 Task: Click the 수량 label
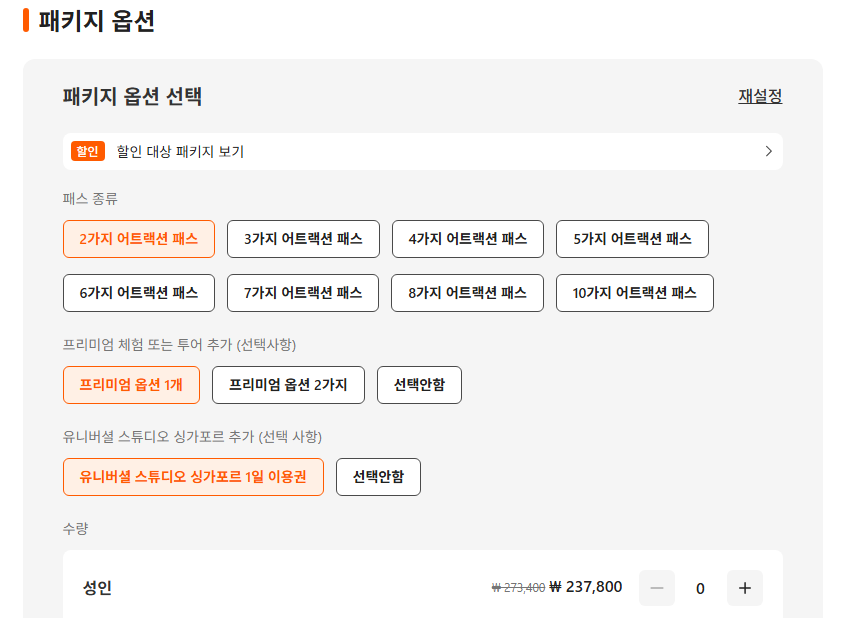pos(75,528)
